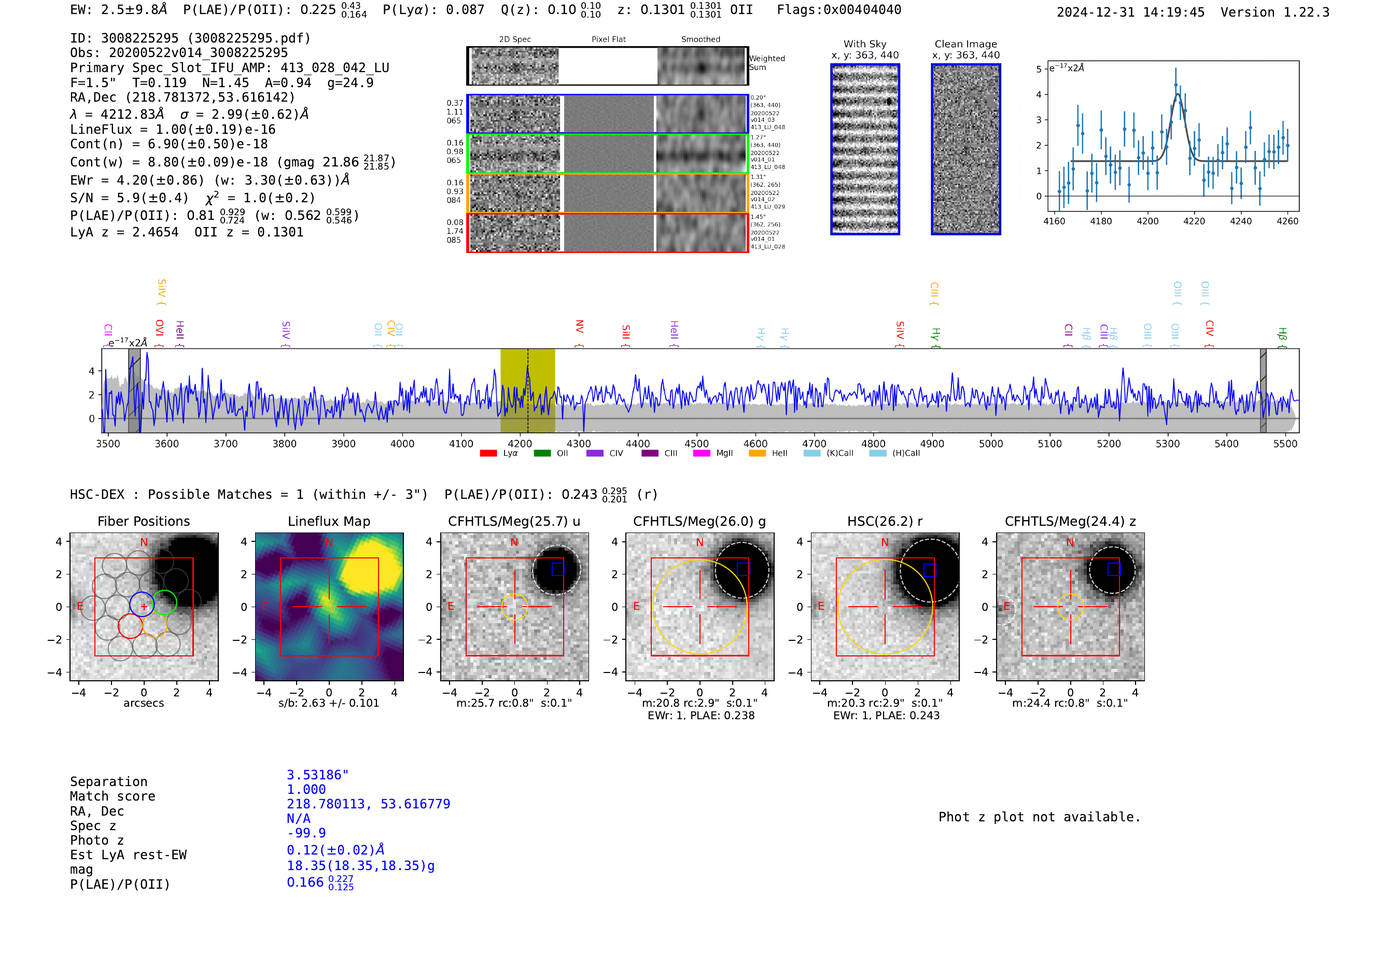
Task: Click the red fiber circle in Fiber Positions
Action: (x=130, y=626)
